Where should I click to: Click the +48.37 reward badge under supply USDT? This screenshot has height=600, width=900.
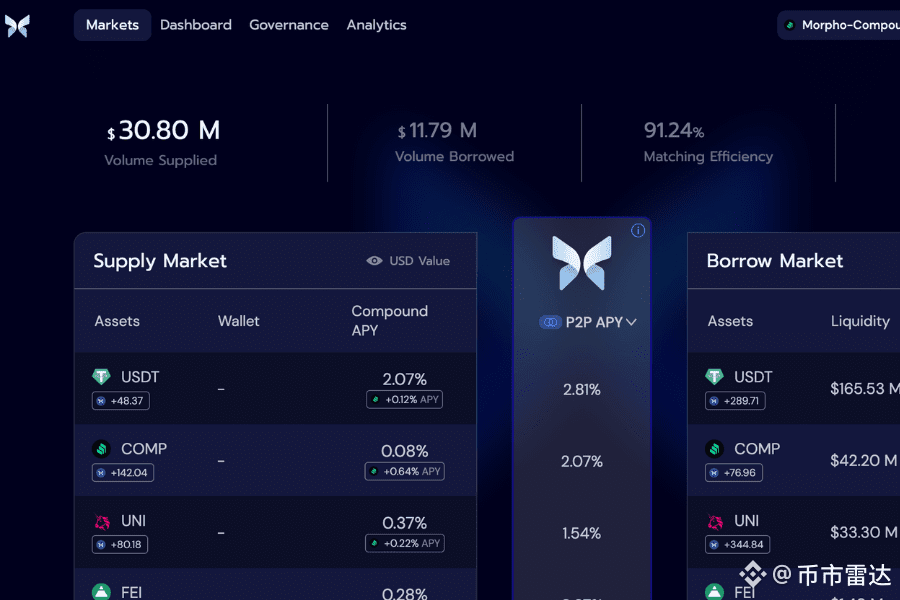click(121, 401)
